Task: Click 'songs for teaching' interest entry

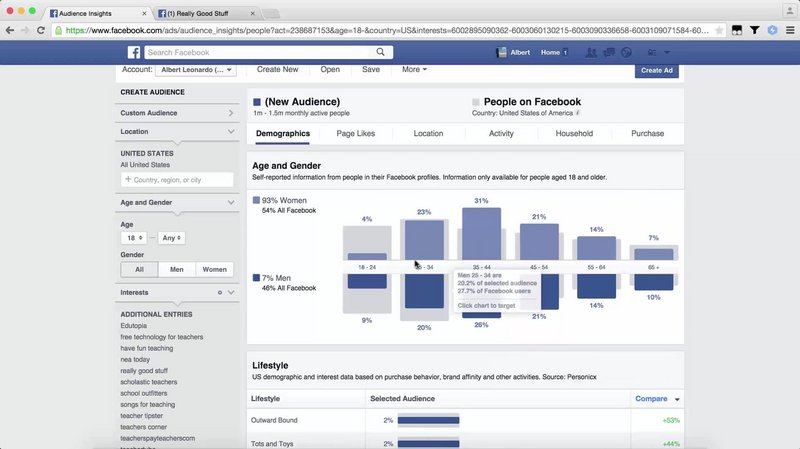Action: pos(147,404)
